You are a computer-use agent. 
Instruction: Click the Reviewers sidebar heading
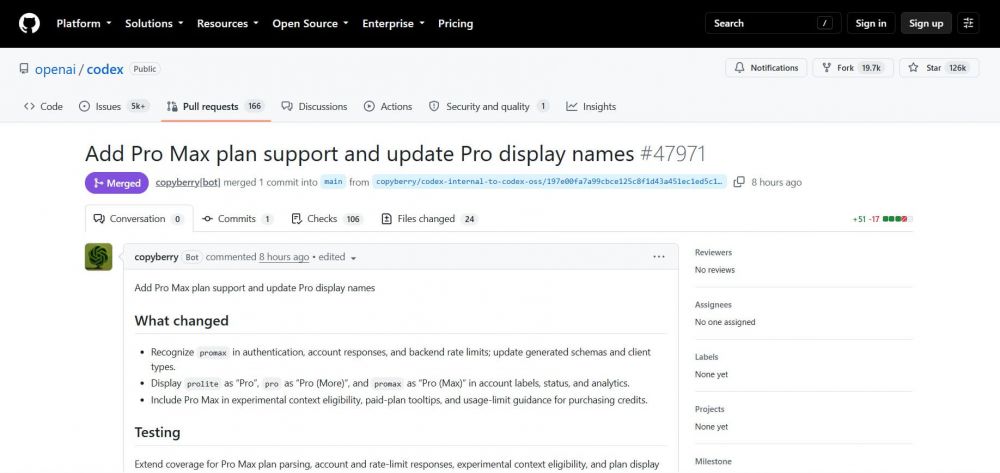[x=713, y=252]
